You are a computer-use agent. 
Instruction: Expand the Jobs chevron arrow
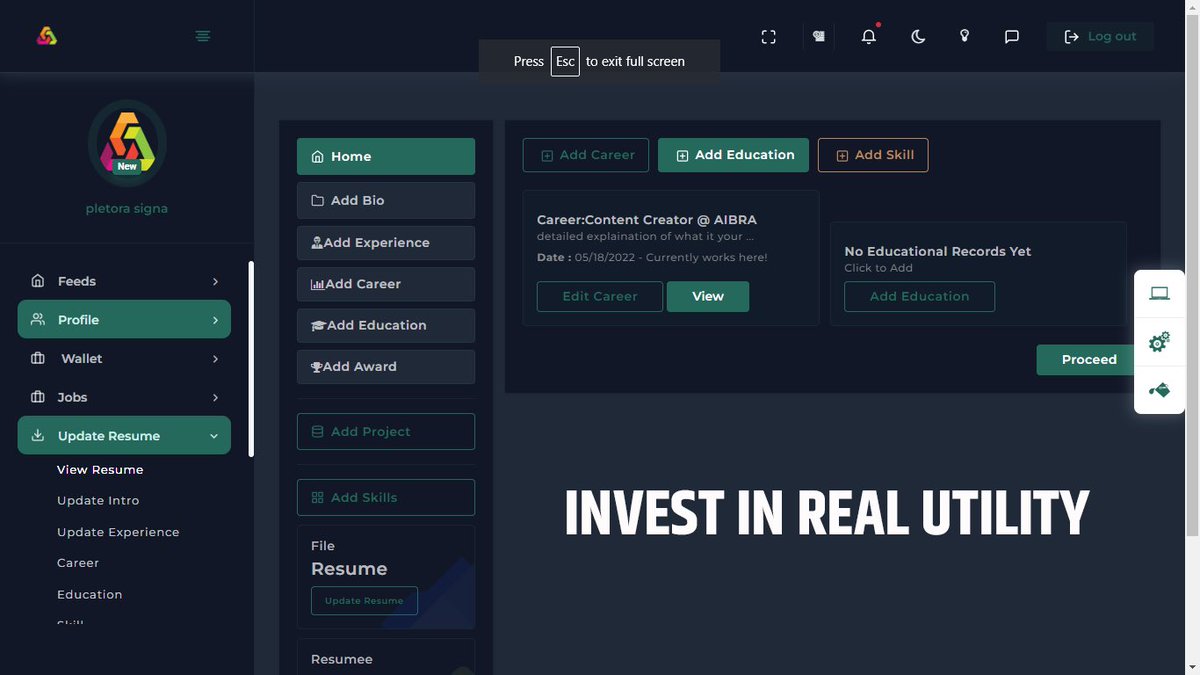coord(215,398)
